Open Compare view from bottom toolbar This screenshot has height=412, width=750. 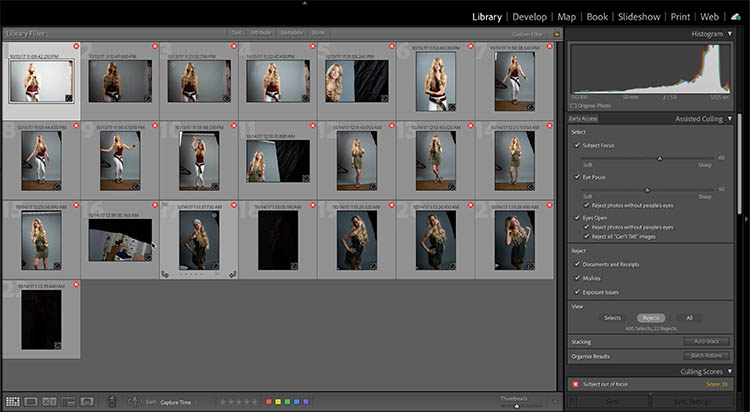pyautogui.click(x=51, y=401)
